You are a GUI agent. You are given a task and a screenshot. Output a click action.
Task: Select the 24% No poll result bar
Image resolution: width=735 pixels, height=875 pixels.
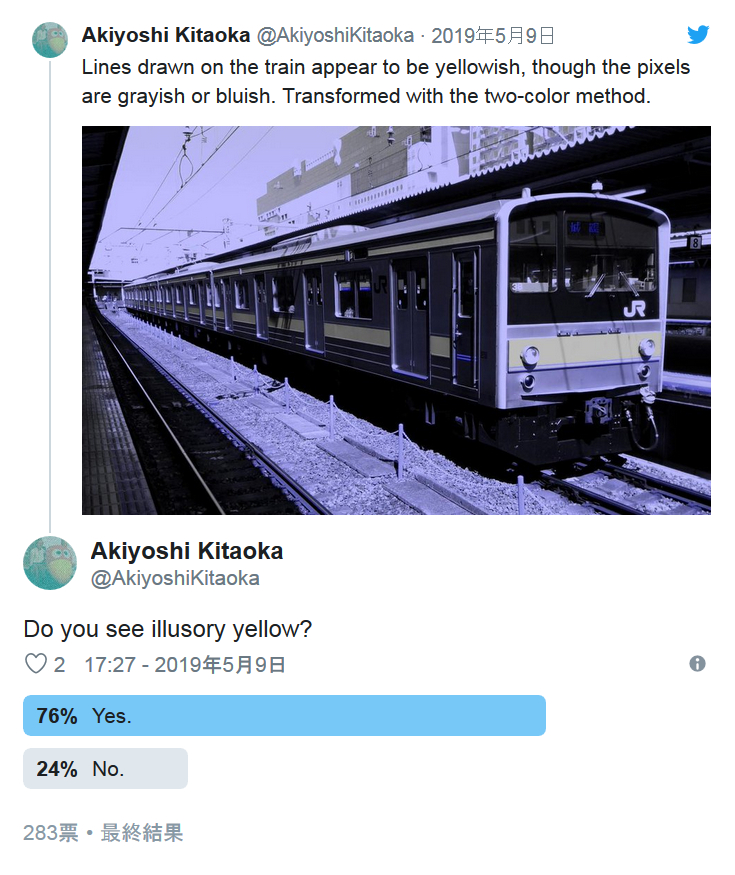pyautogui.click(x=105, y=768)
